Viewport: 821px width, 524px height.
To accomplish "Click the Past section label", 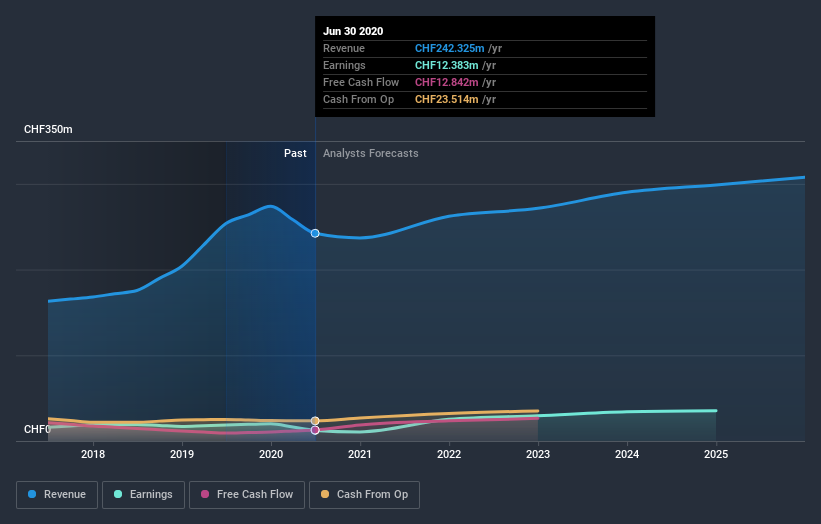I will [x=295, y=153].
